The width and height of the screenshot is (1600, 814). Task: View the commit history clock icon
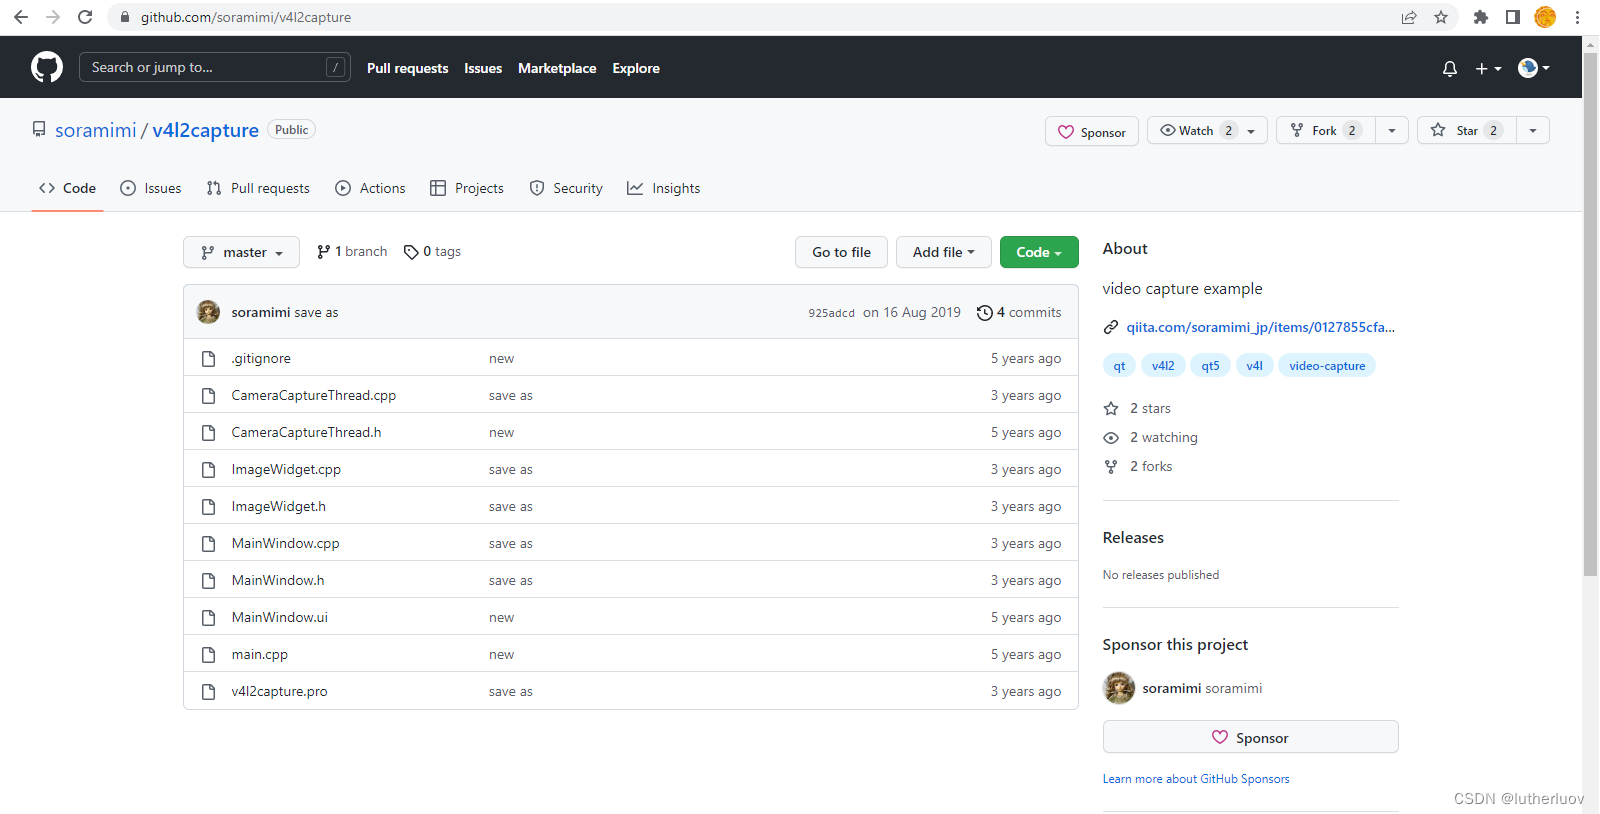tap(984, 313)
